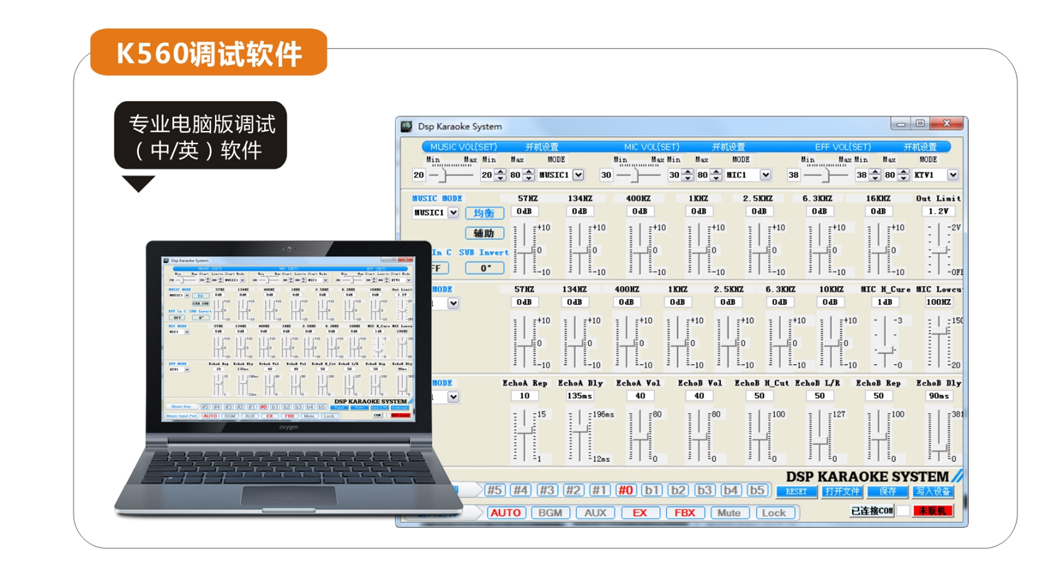Click 写入设备 to write to device
Image resolution: width=1058 pixels, height=564 pixels.
[933, 492]
